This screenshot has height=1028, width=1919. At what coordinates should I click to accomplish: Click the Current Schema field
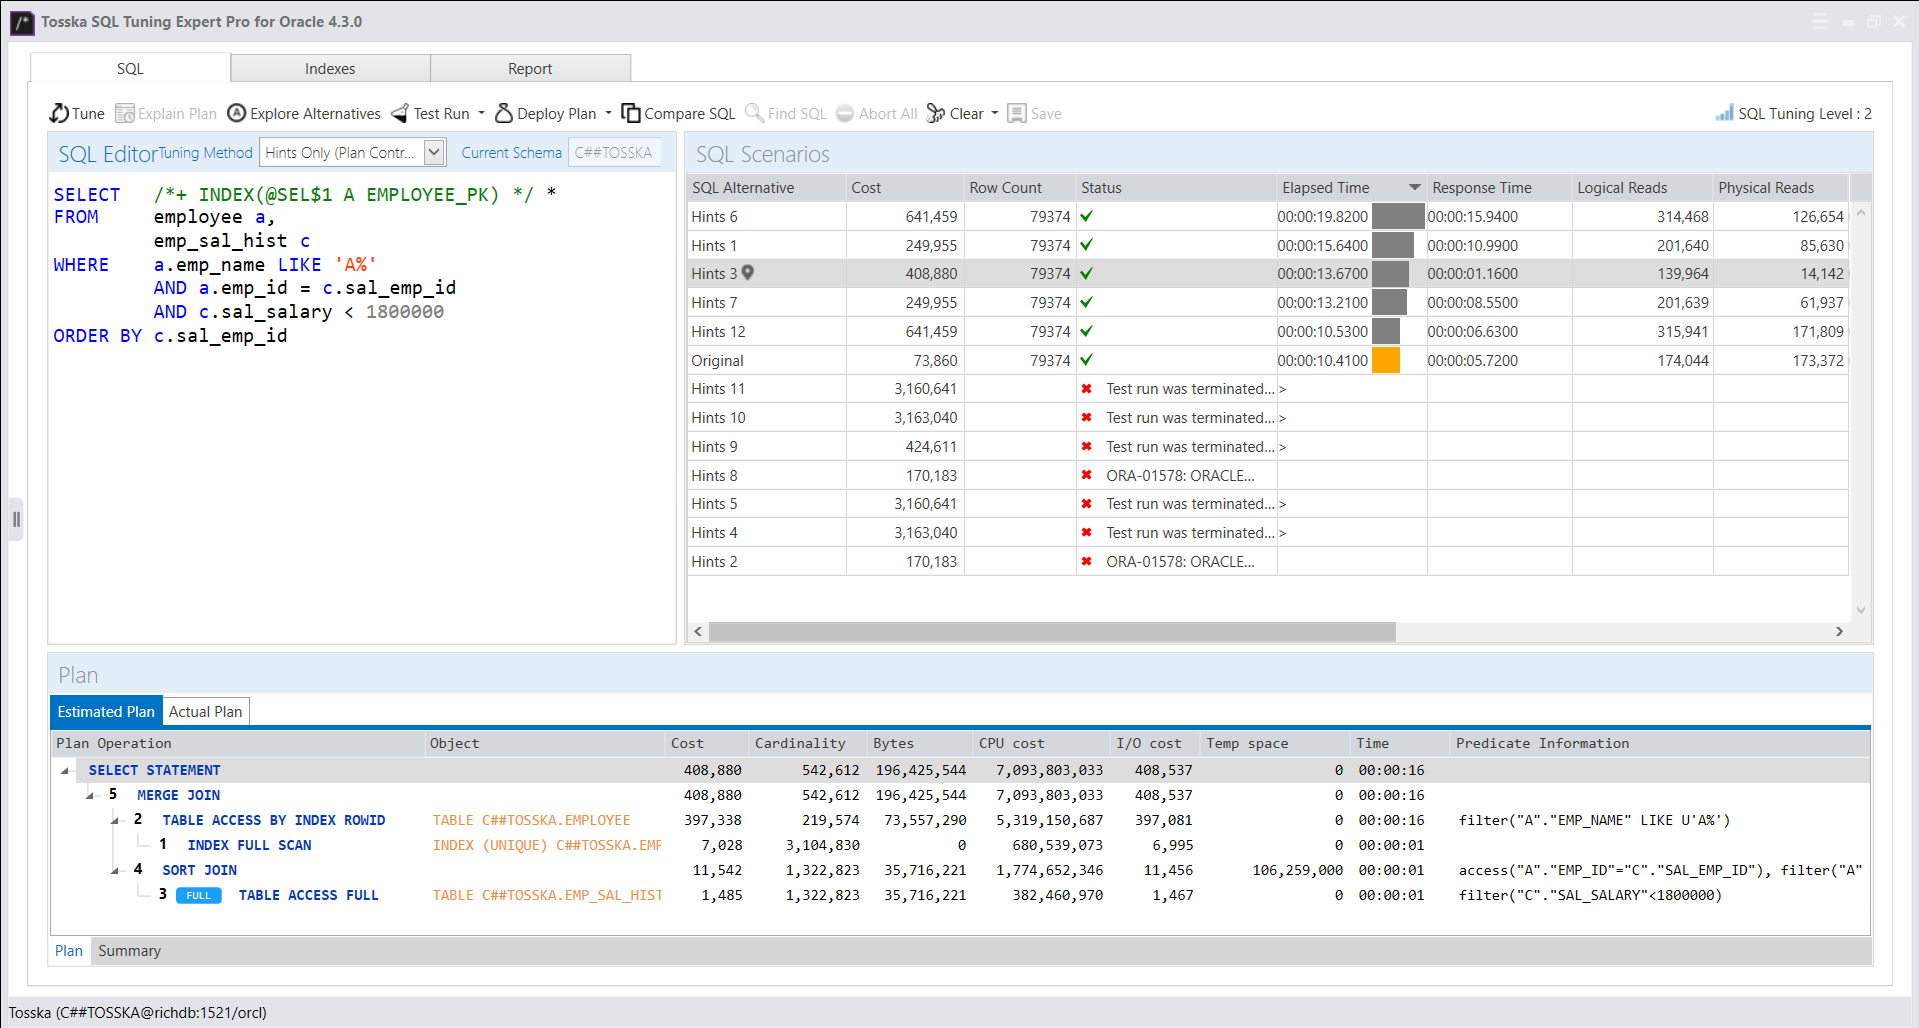click(x=615, y=153)
